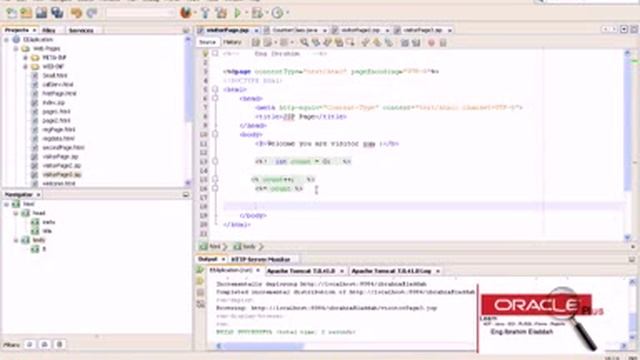Click the Save All toolbar icon
Viewport: 640px width, 360px height.
(57, 13)
